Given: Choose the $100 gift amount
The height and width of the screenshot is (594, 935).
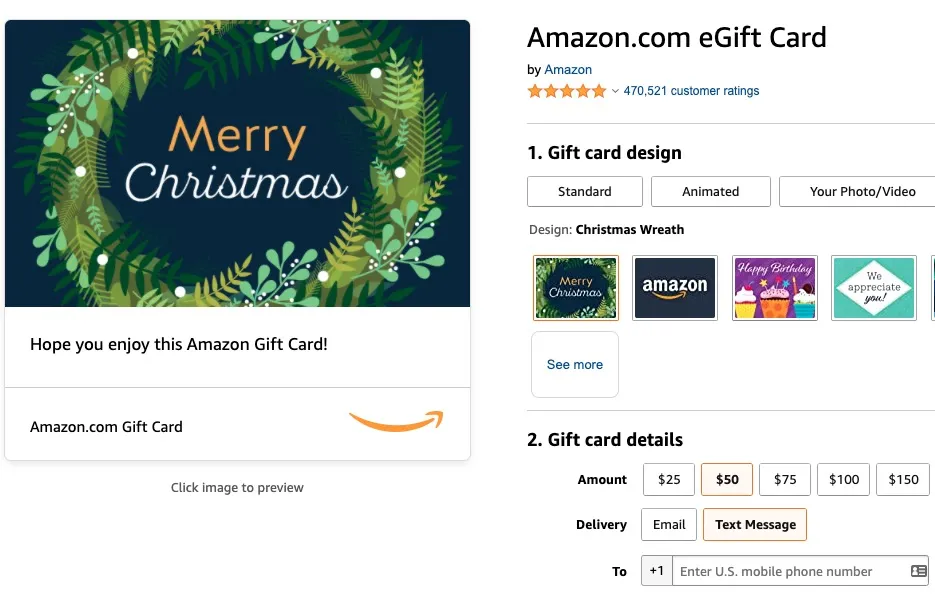Looking at the screenshot, I should tap(844, 480).
